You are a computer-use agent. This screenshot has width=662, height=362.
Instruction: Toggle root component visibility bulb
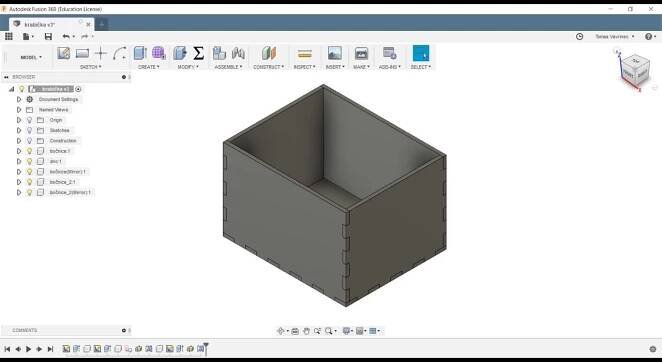22,89
